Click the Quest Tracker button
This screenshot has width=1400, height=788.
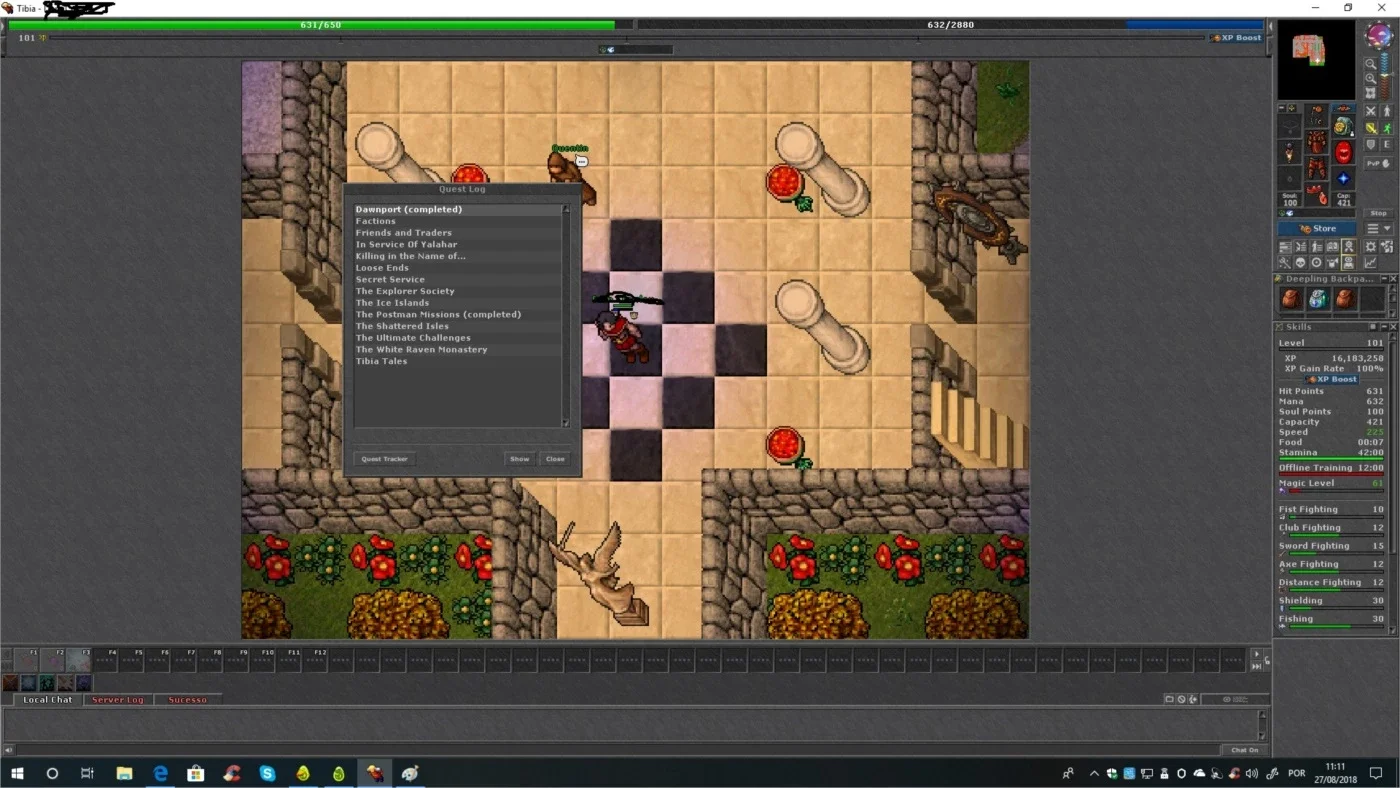[x=384, y=459]
